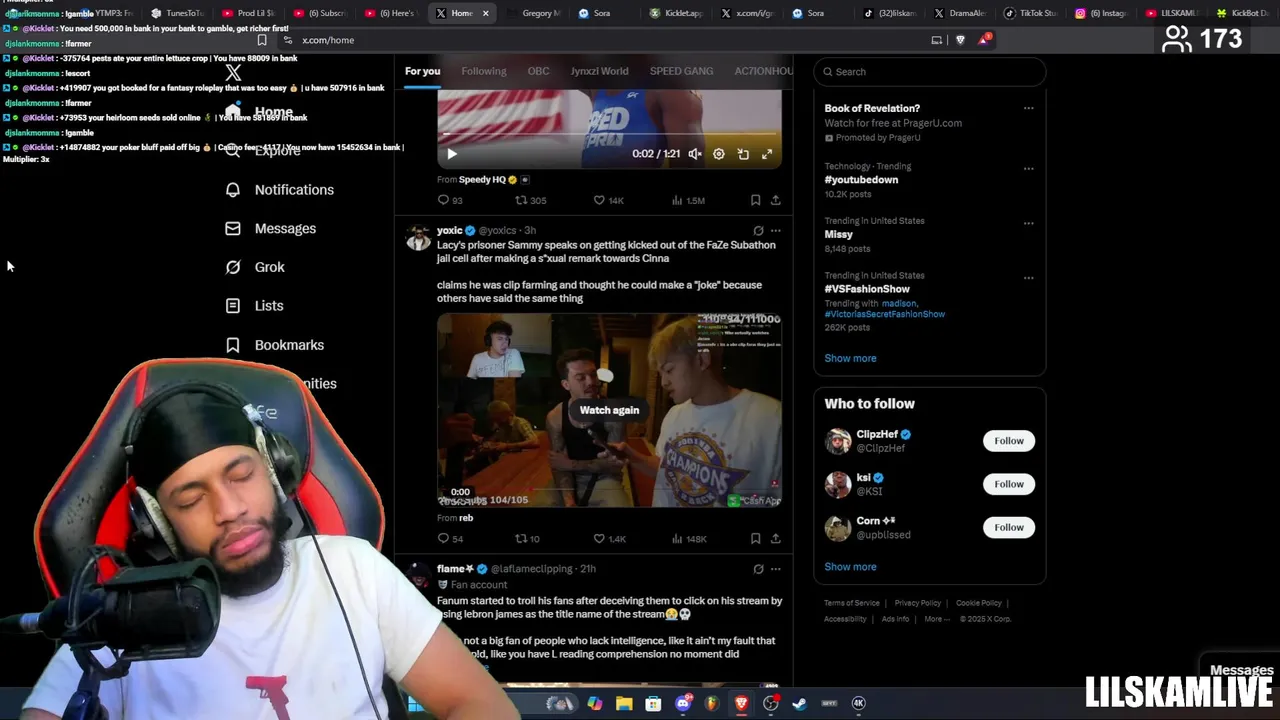
Task: Bookmark the Speedy HQ post
Action: coord(755,200)
